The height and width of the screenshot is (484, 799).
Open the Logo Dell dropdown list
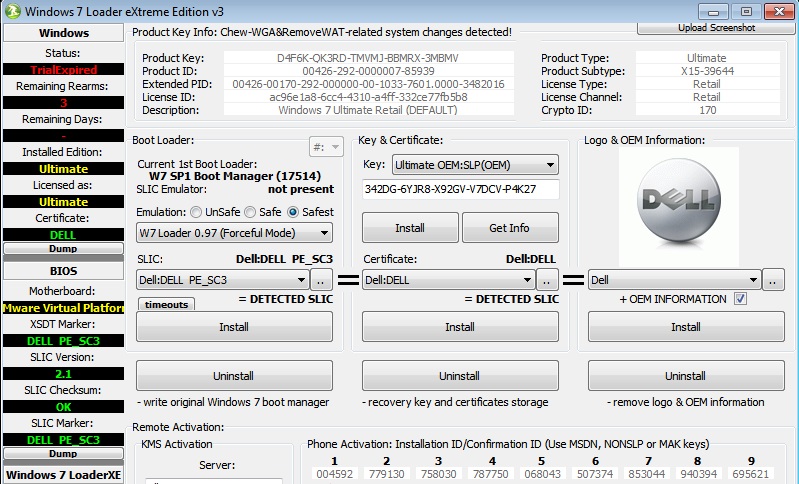click(674, 280)
